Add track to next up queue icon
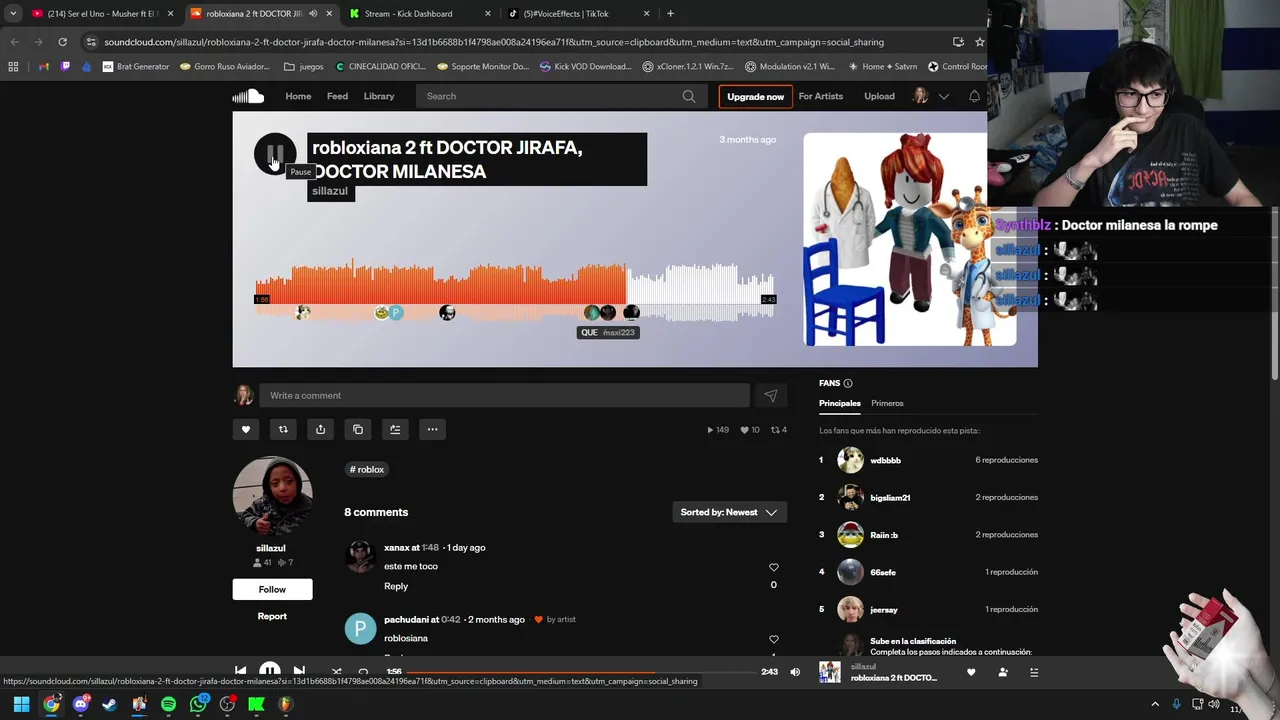Viewport: 1280px width, 720px height. [x=395, y=429]
